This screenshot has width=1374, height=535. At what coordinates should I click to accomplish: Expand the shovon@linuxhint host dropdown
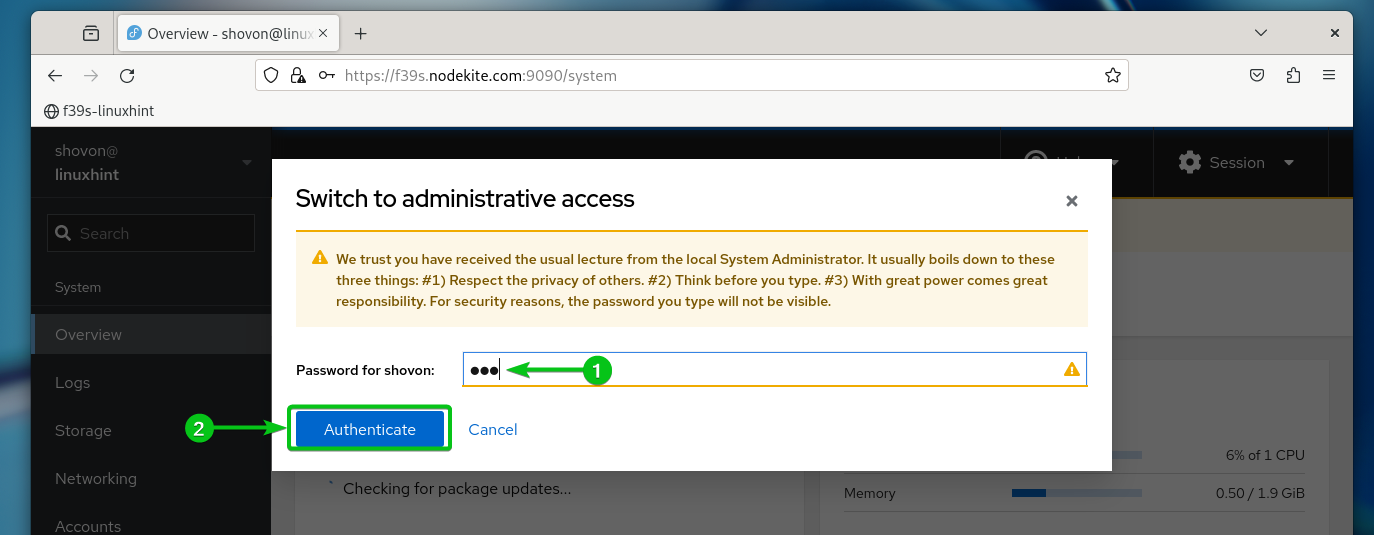point(151,163)
